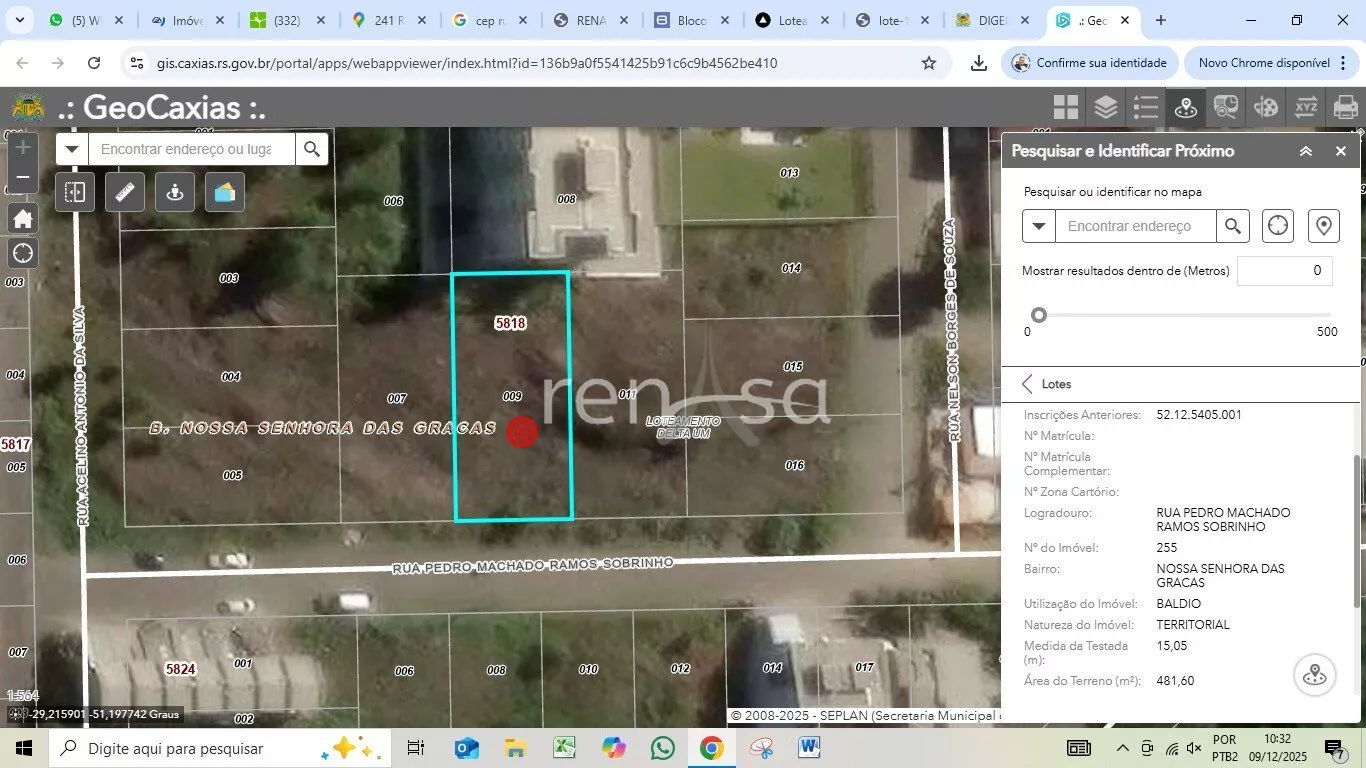Collapse the Pesquisar e Identificar Próximo panel
This screenshot has height=768, width=1366.
[x=1306, y=151]
